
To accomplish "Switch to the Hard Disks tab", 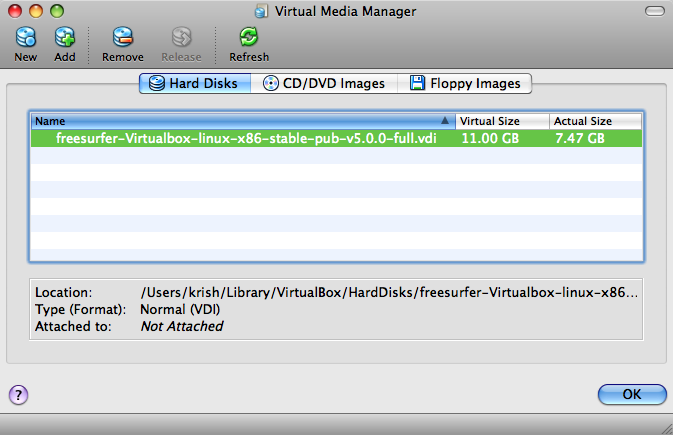I will (194, 83).
